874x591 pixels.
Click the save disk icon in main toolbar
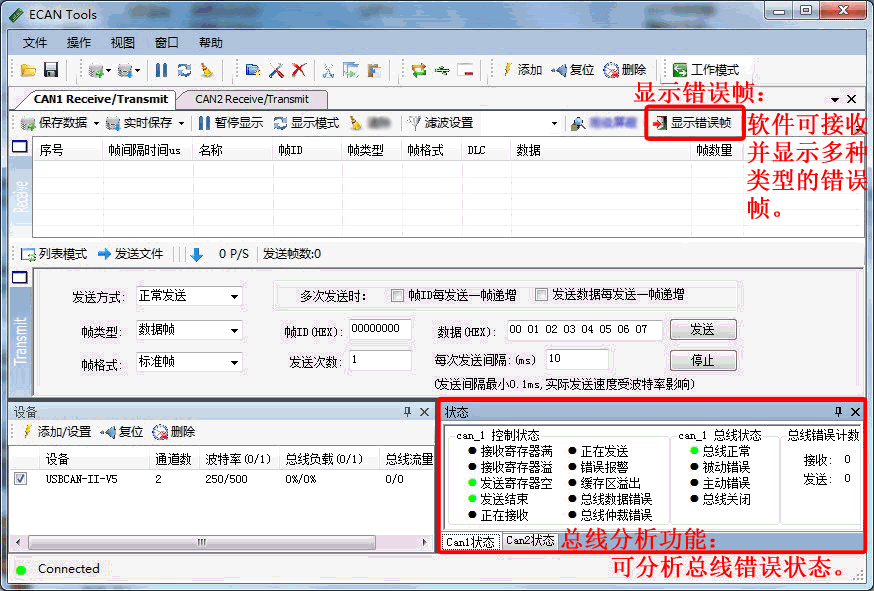pyautogui.click(x=50, y=70)
